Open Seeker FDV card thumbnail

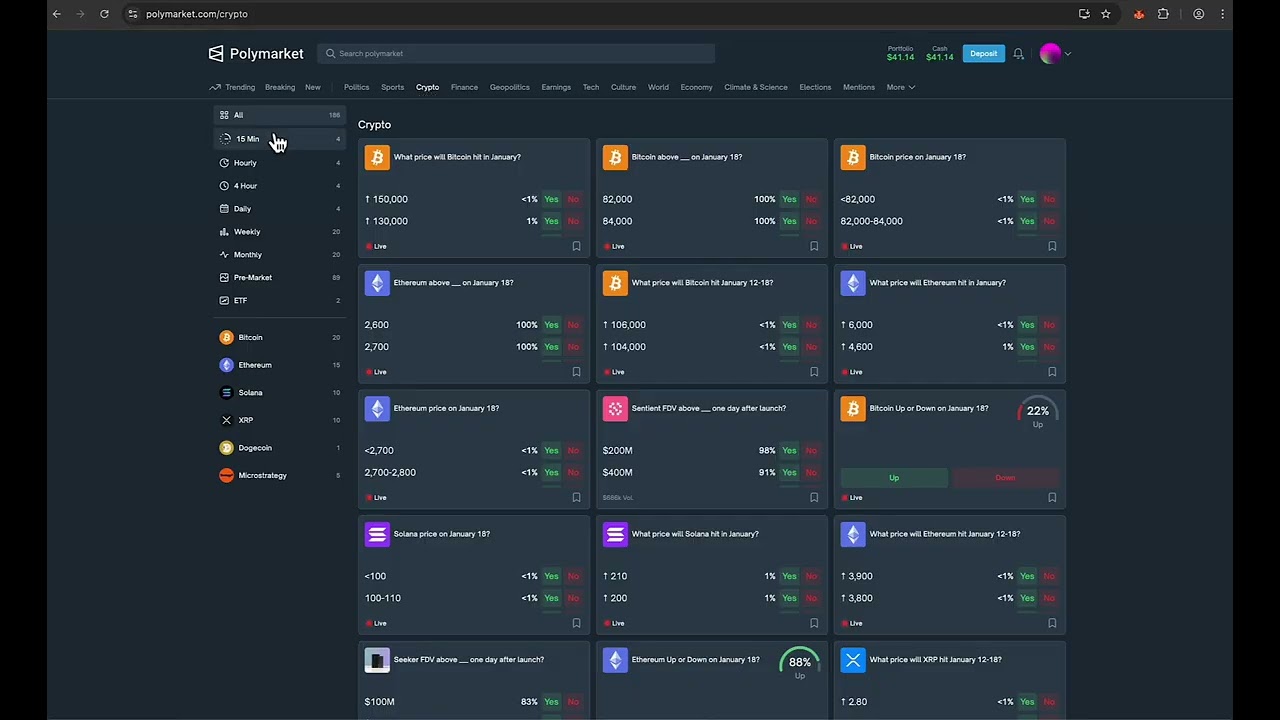pyautogui.click(x=377, y=660)
